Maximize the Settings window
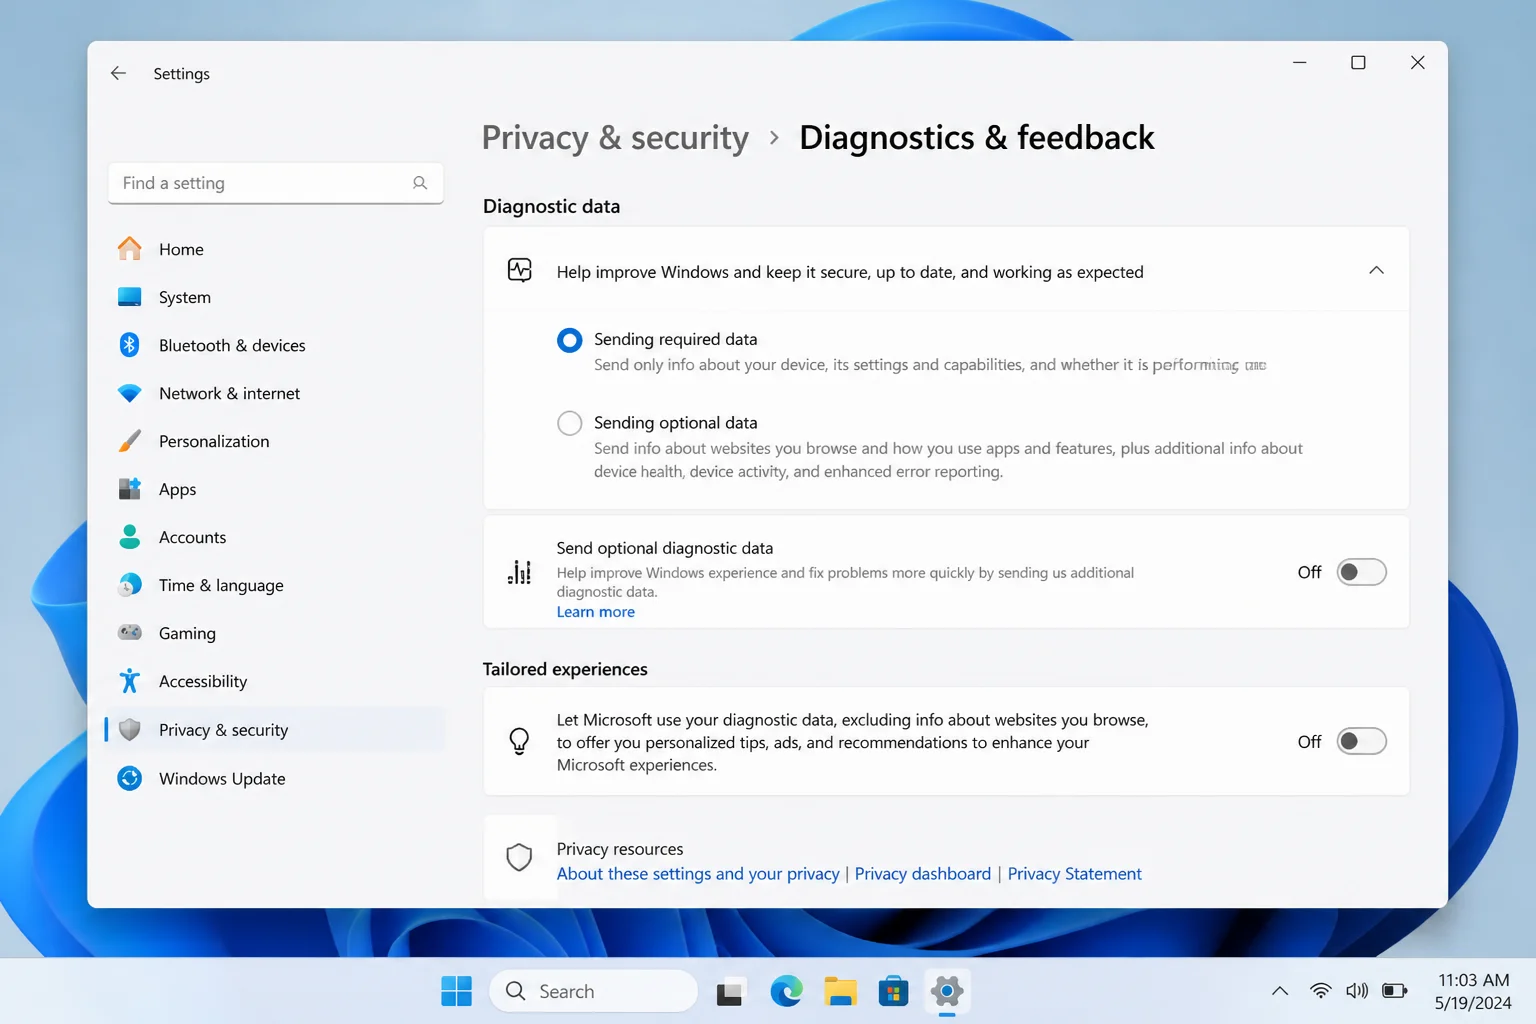Screen dimensions: 1536x1024 [x=1358, y=62]
